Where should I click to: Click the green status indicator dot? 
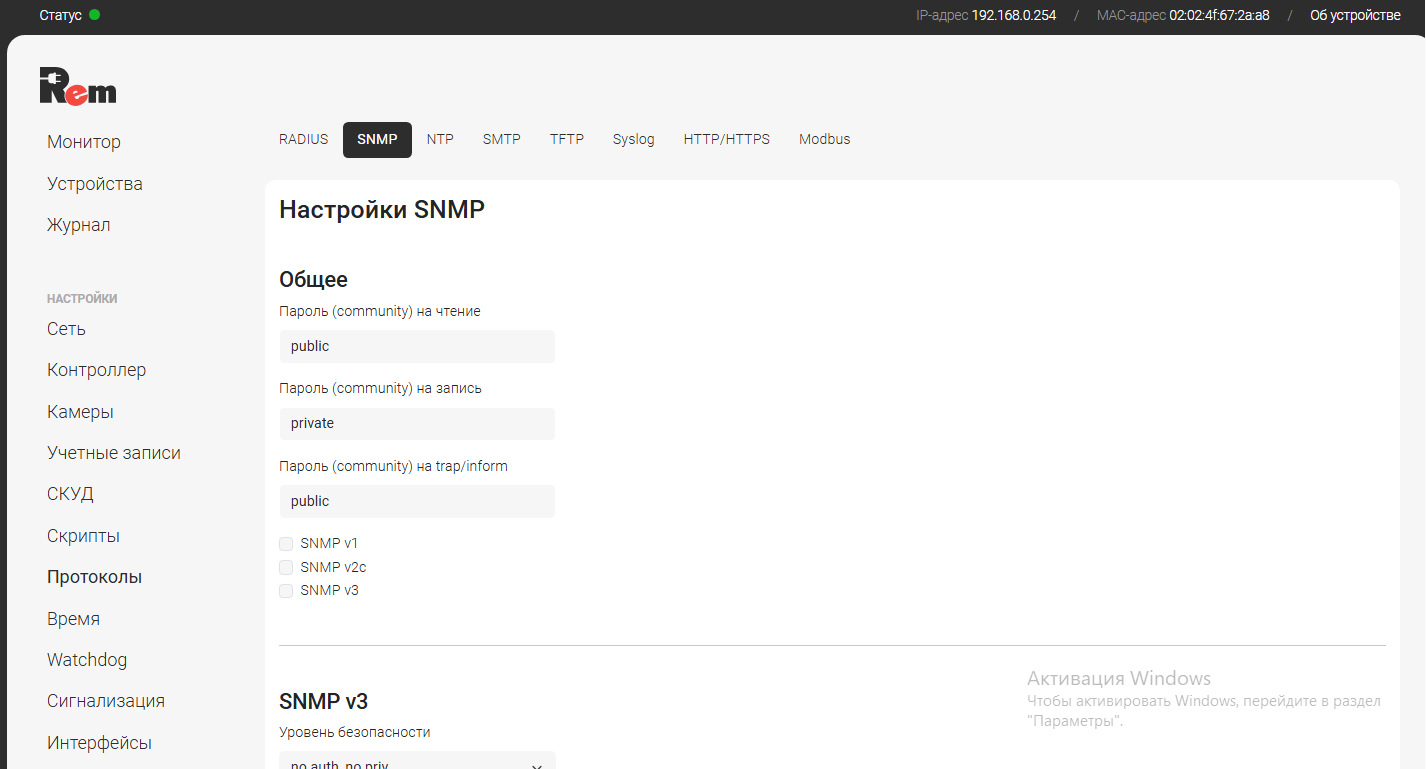coord(94,15)
